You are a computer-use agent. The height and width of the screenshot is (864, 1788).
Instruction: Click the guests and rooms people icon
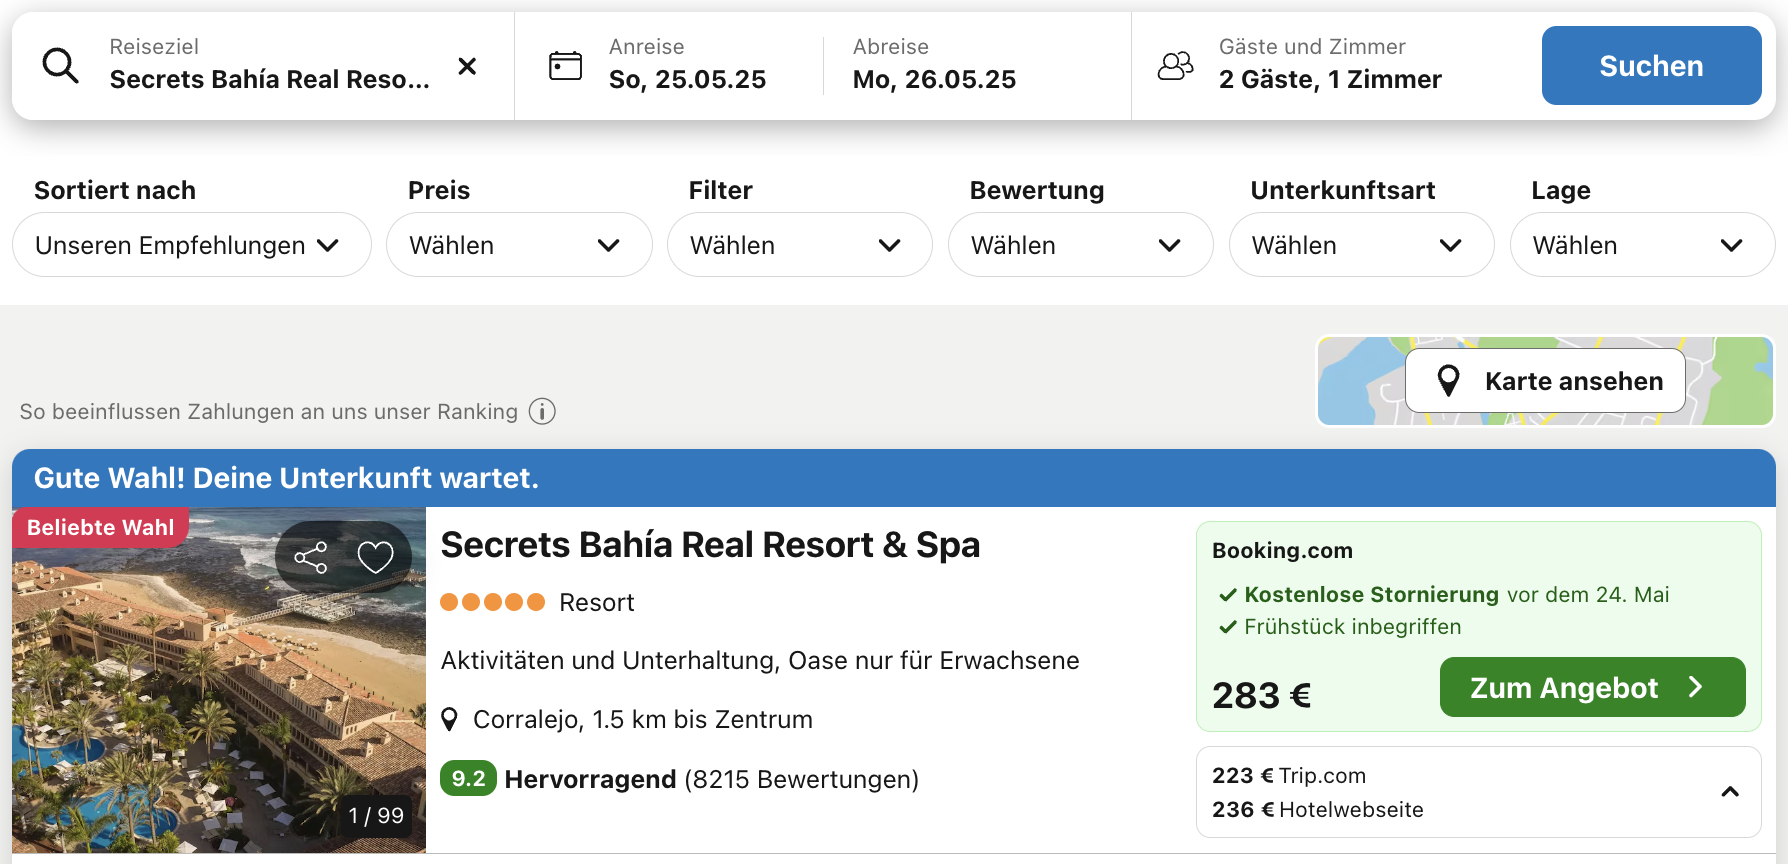pyautogui.click(x=1176, y=66)
